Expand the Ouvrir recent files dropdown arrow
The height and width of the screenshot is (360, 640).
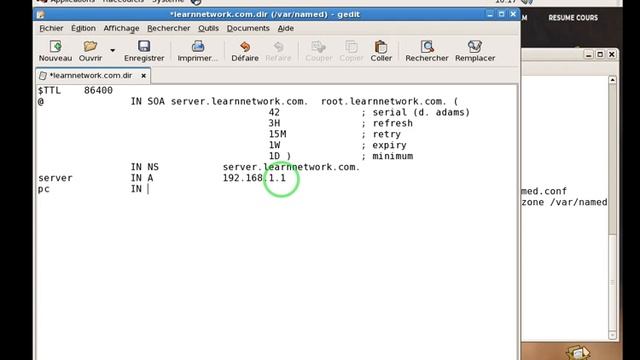pyautogui.click(x=112, y=51)
